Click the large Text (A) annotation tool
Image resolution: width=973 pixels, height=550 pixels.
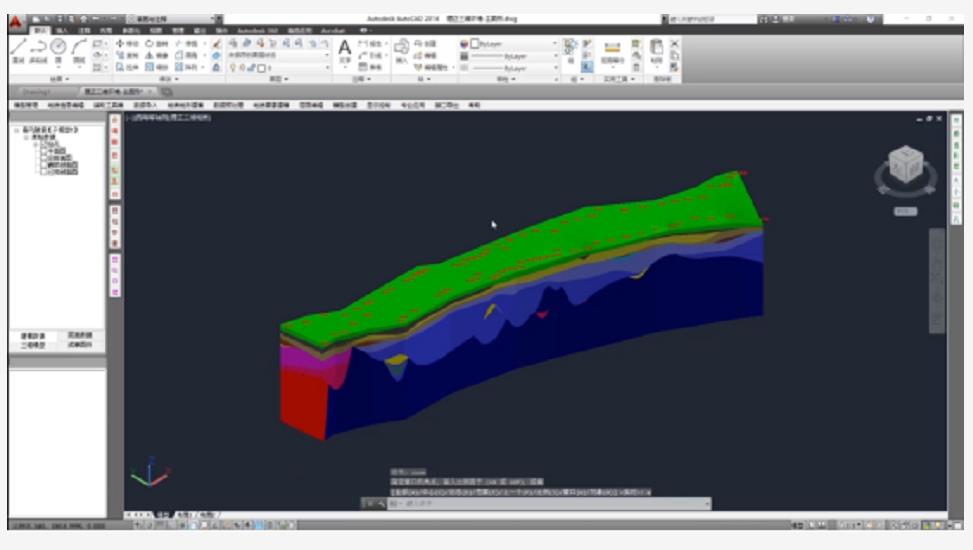pos(344,49)
